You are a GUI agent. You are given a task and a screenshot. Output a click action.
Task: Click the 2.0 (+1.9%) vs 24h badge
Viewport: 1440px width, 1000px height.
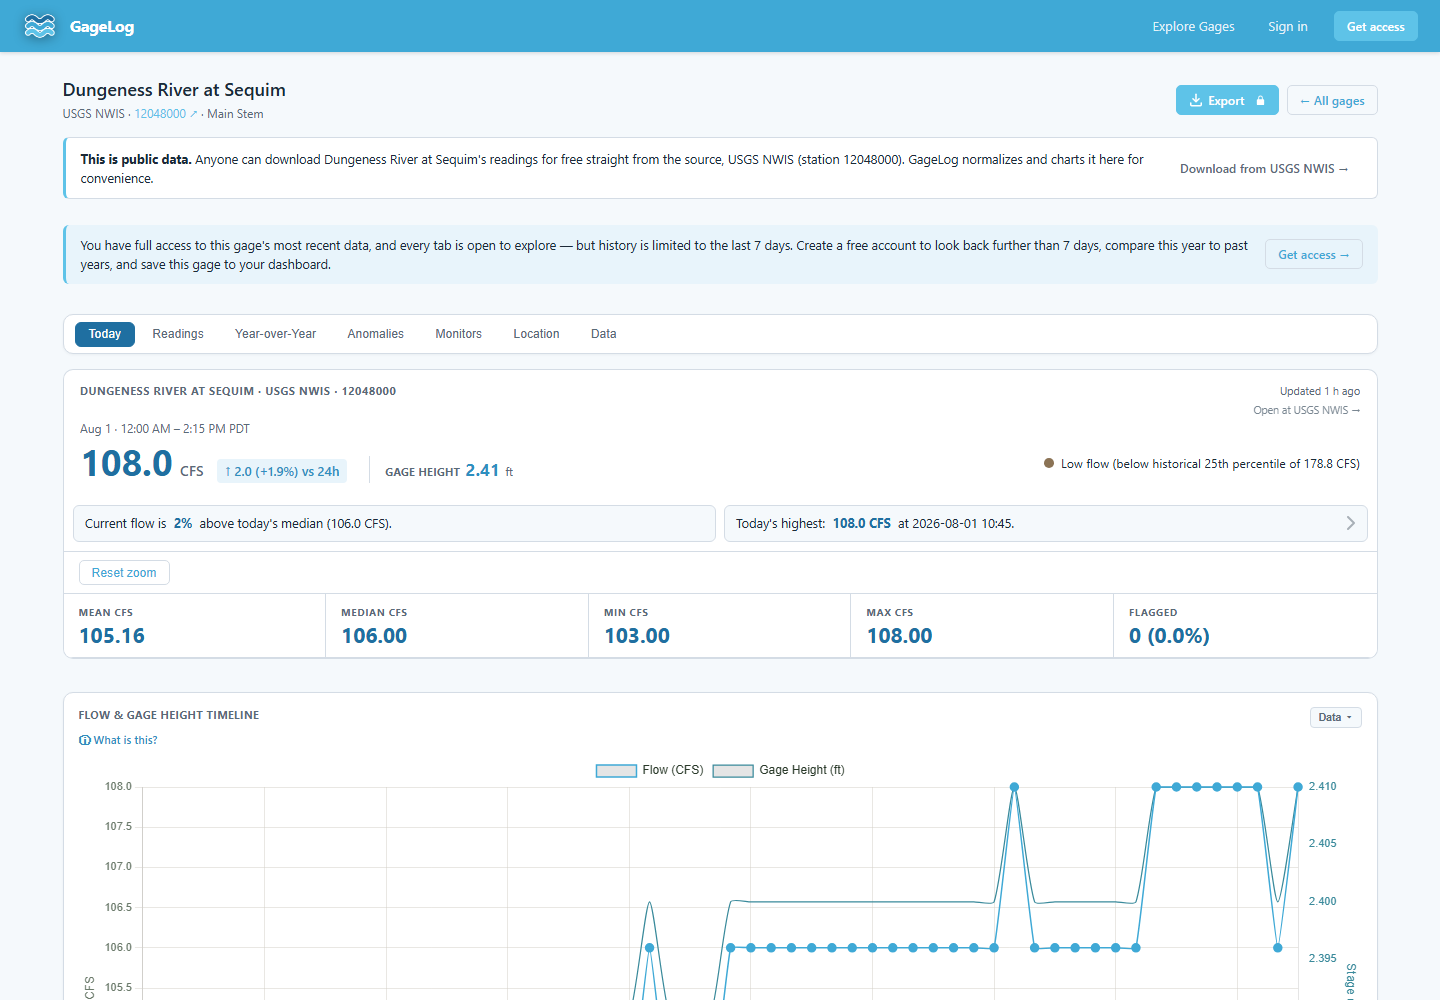[282, 471]
